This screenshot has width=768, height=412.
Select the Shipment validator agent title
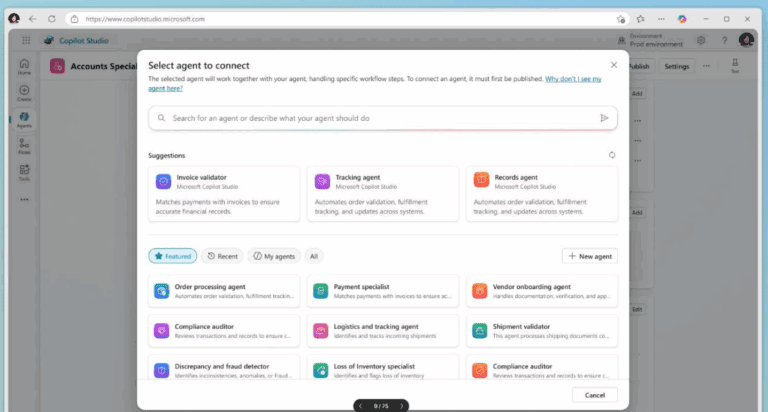[x=521, y=326]
